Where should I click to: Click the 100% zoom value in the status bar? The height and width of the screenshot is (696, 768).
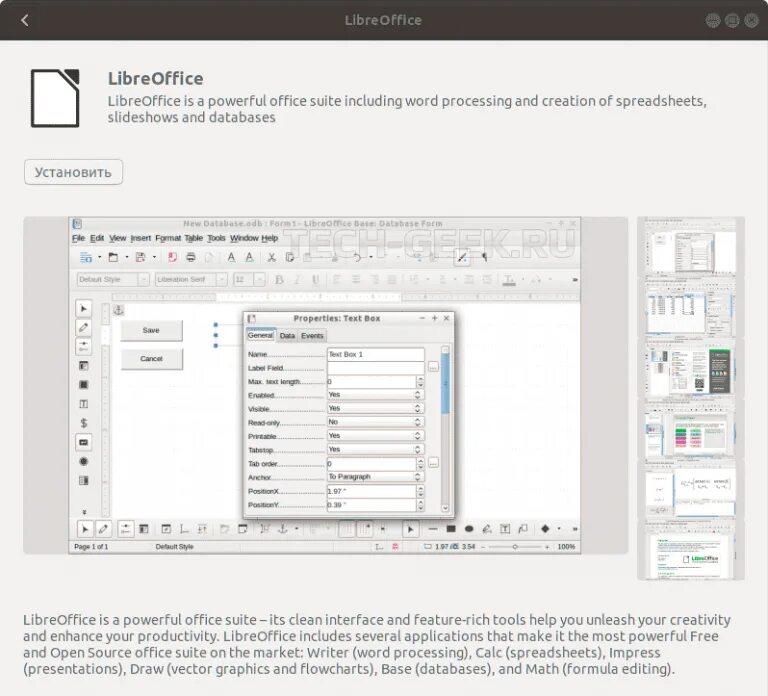(x=566, y=547)
